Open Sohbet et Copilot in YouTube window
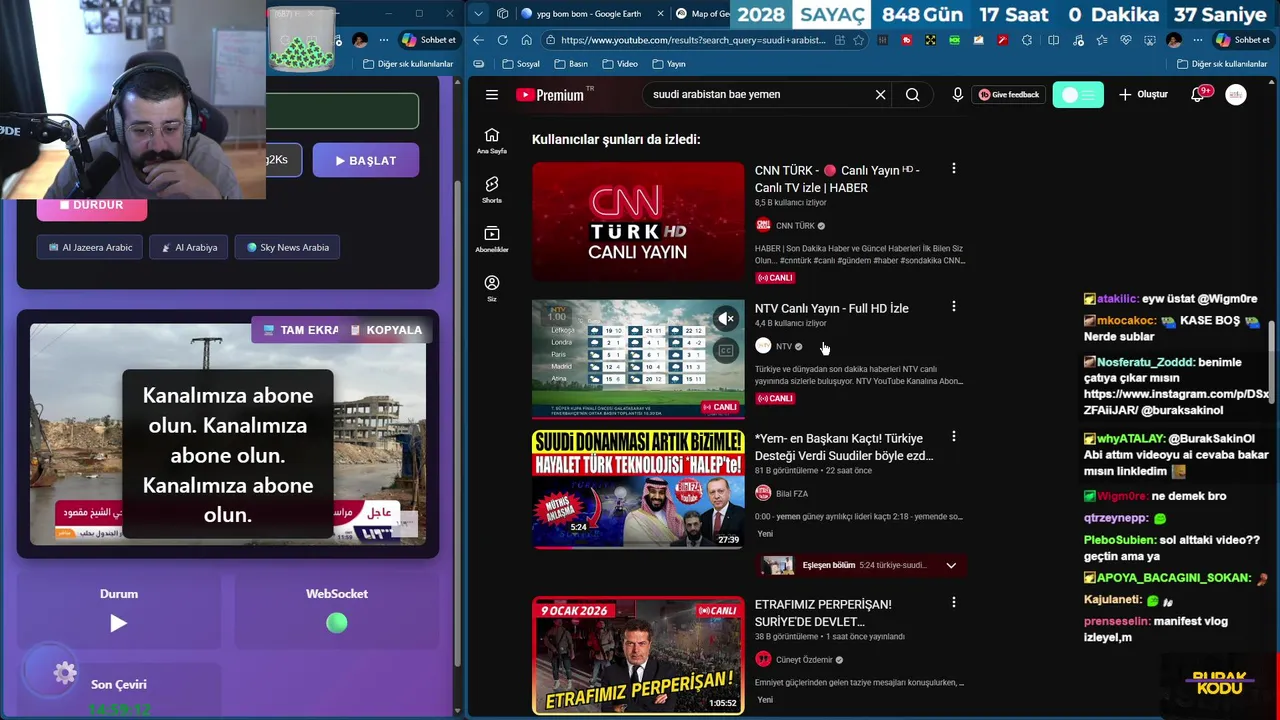Viewport: 1280px width, 720px height. pos(1243,40)
